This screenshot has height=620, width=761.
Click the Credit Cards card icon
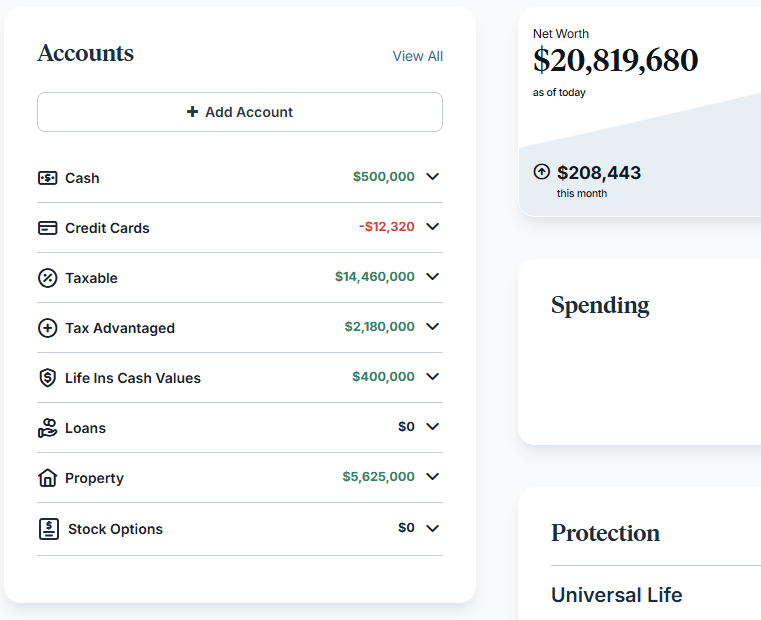tap(47, 228)
